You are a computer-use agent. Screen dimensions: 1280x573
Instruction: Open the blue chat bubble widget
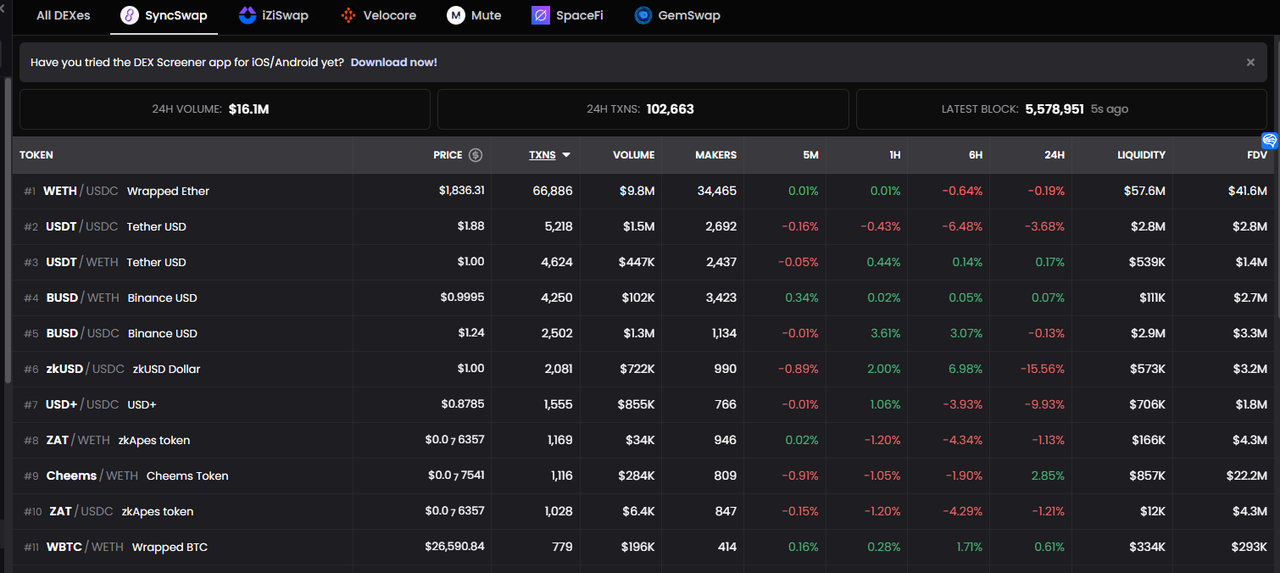1269,141
